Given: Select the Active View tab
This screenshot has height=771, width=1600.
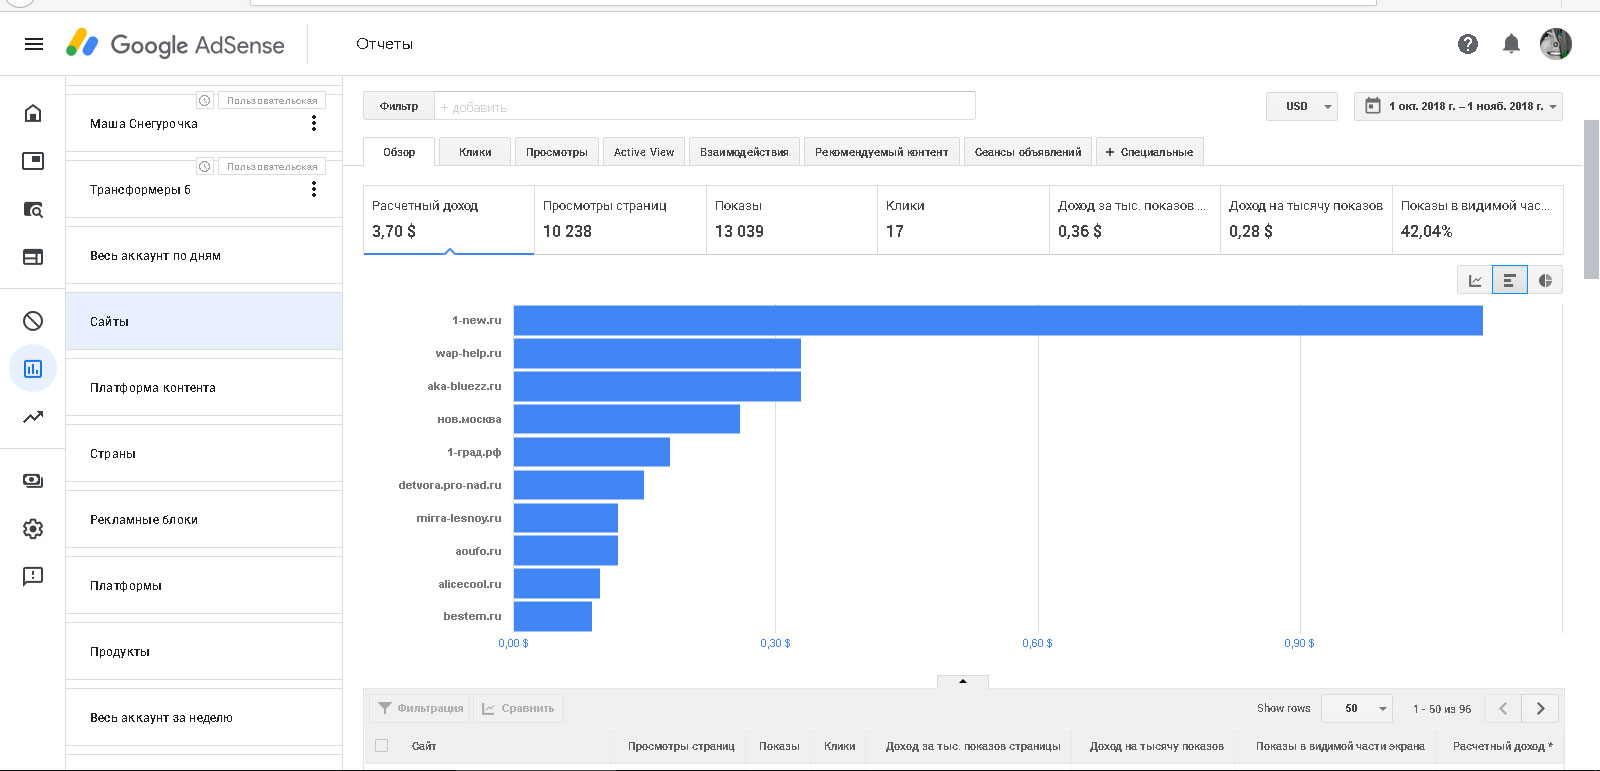Looking at the screenshot, I should (x=644, y=152).
